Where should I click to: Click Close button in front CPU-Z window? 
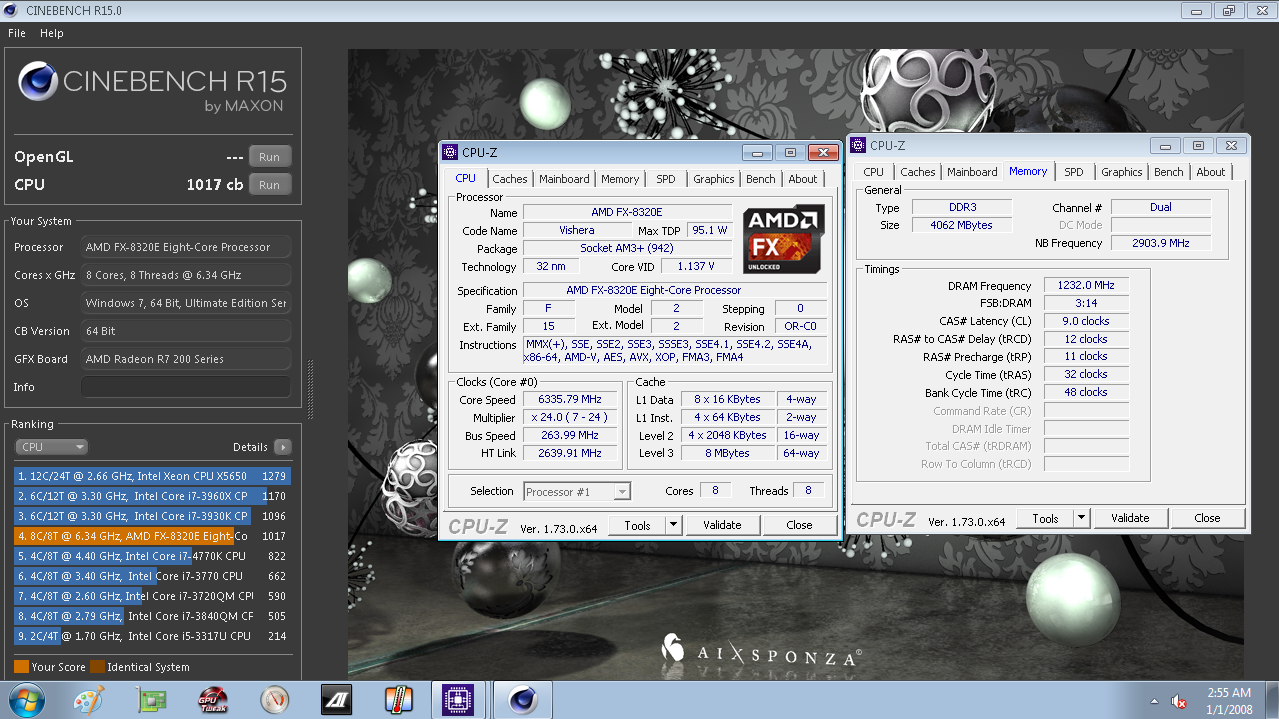799,525
